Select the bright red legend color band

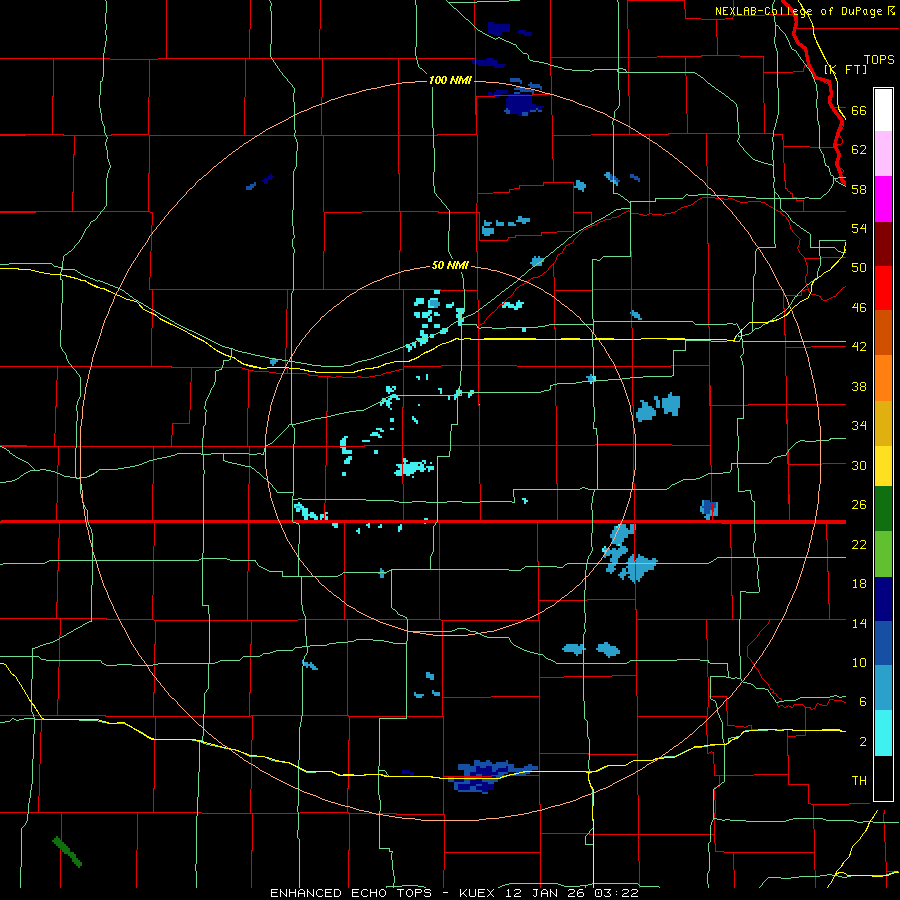883,288
